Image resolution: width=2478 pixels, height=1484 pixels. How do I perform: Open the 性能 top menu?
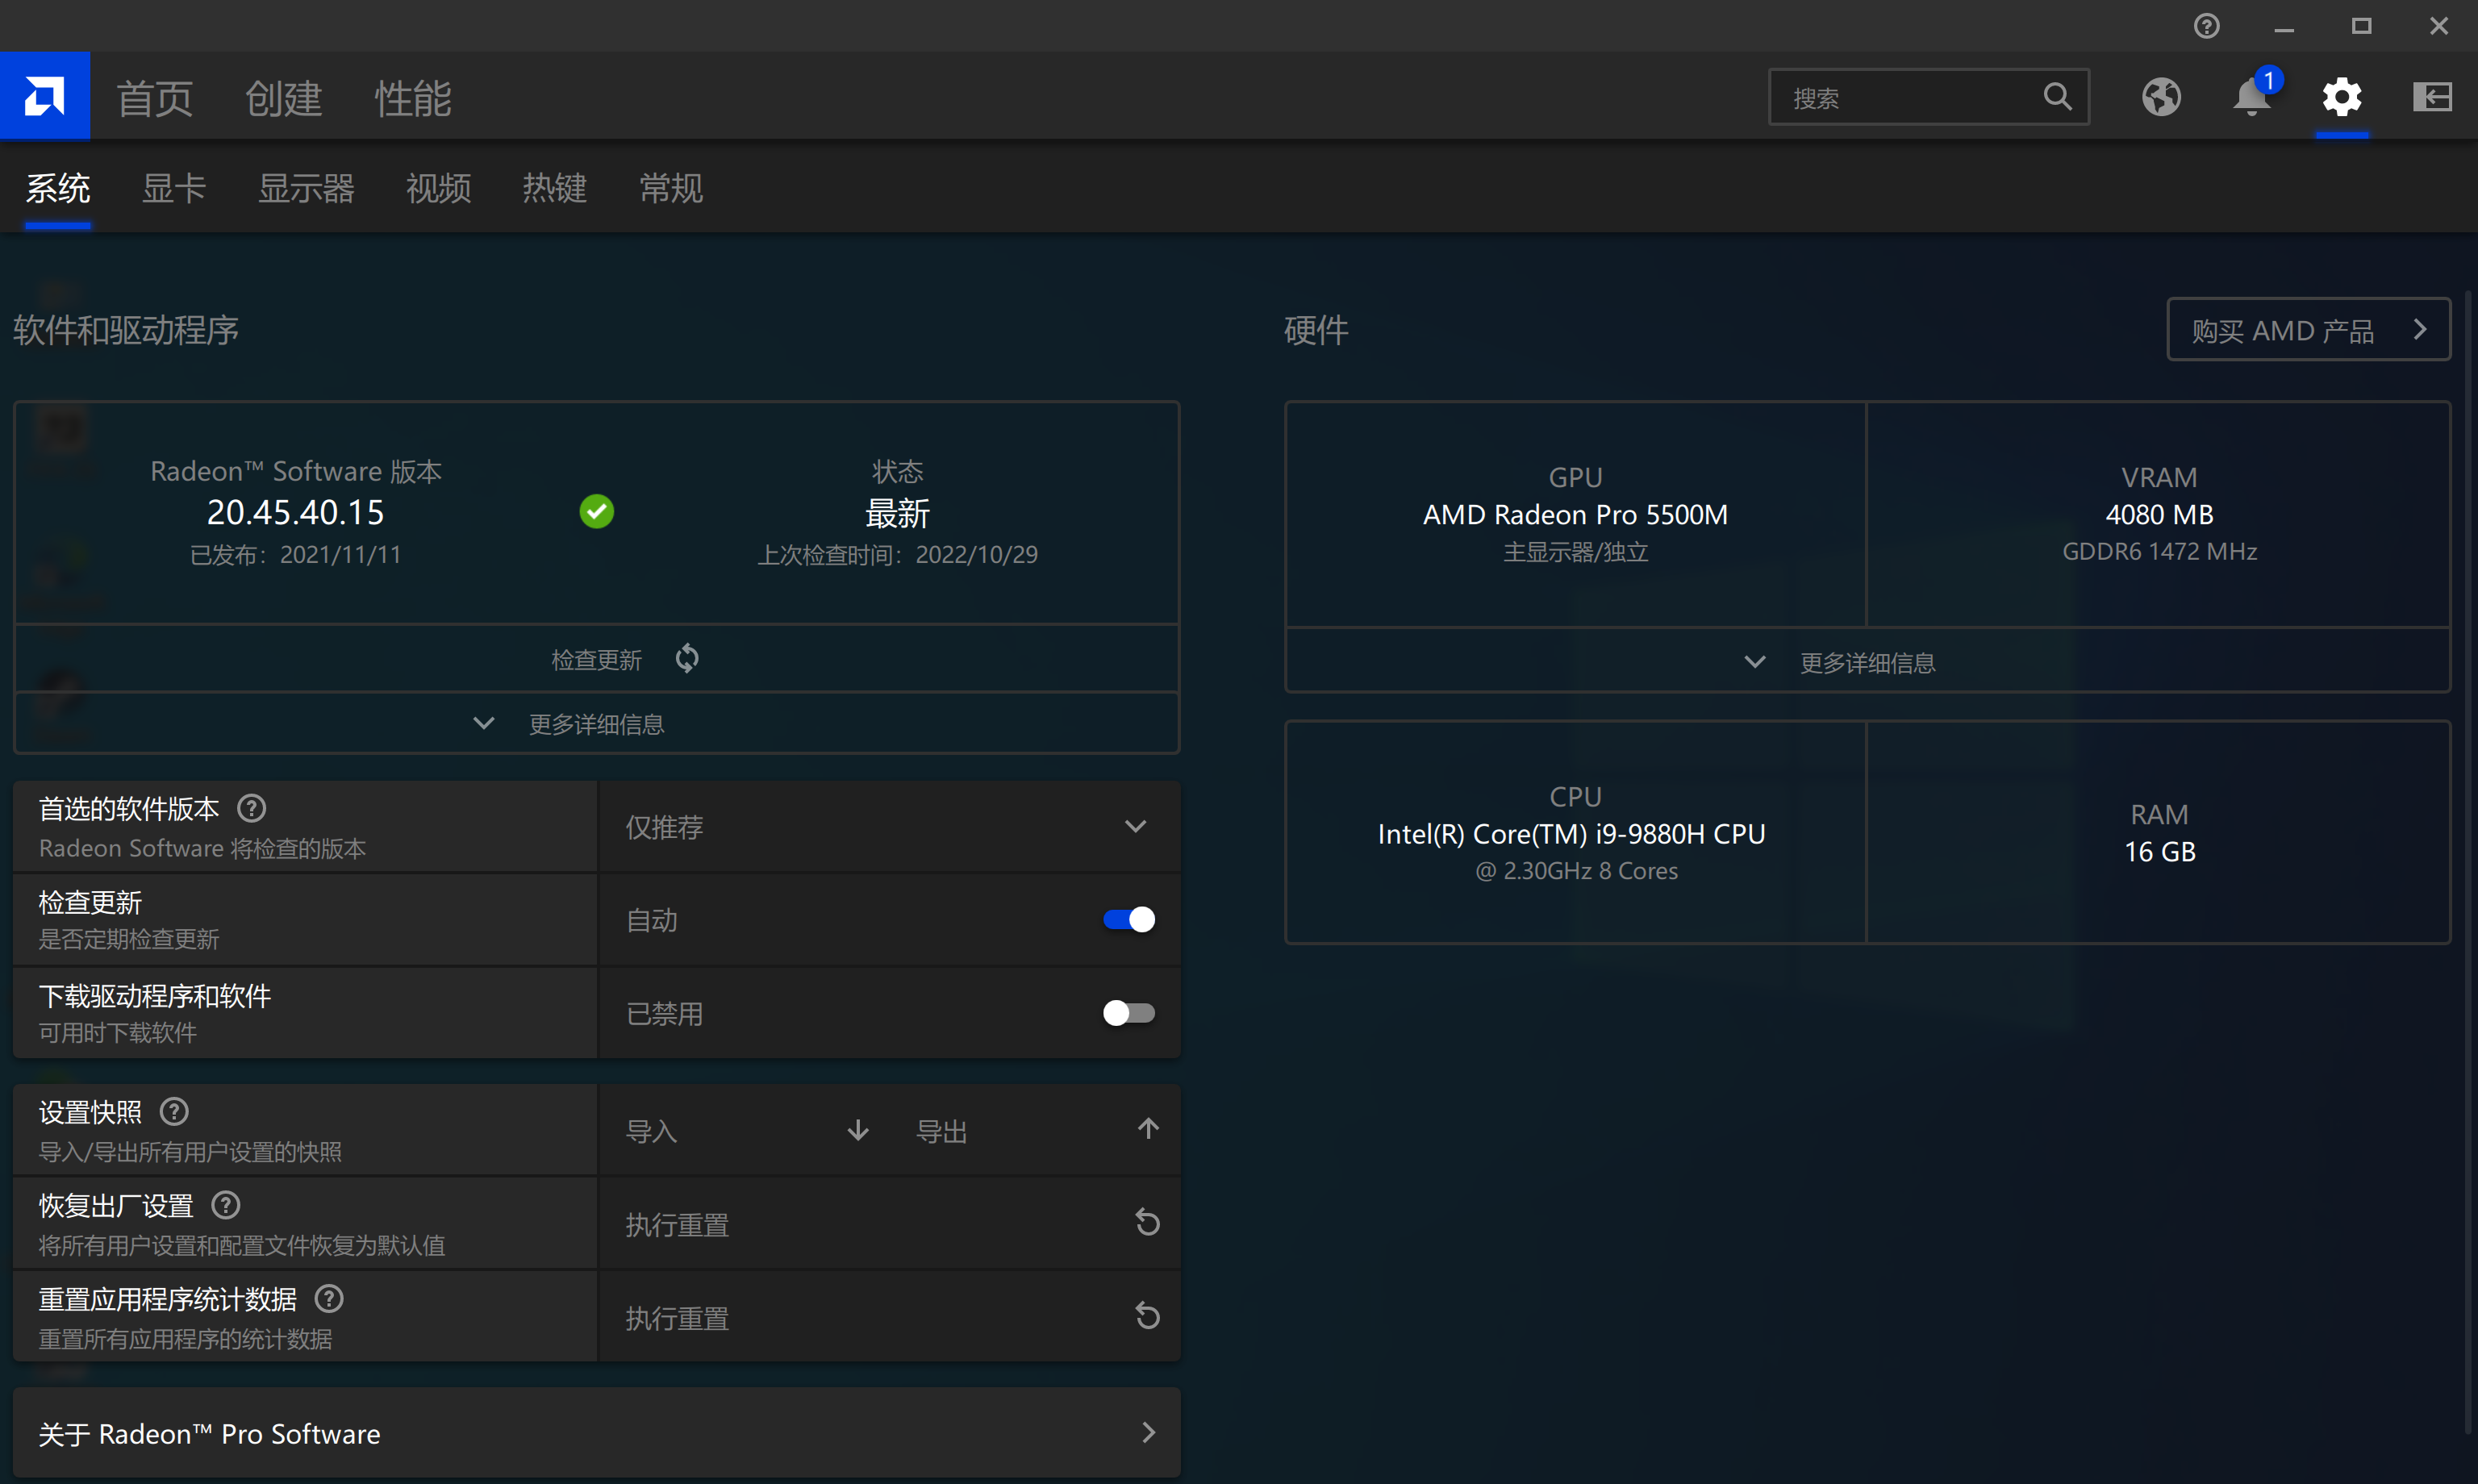pos(412,98)
